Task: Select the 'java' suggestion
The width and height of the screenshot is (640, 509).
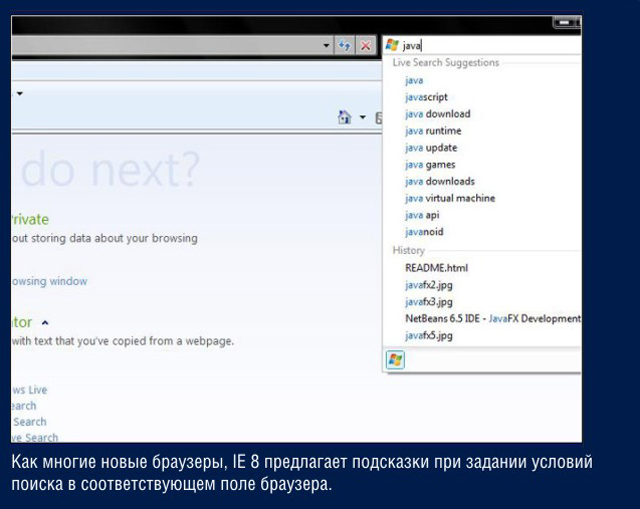Action: [x=414, y=80]
